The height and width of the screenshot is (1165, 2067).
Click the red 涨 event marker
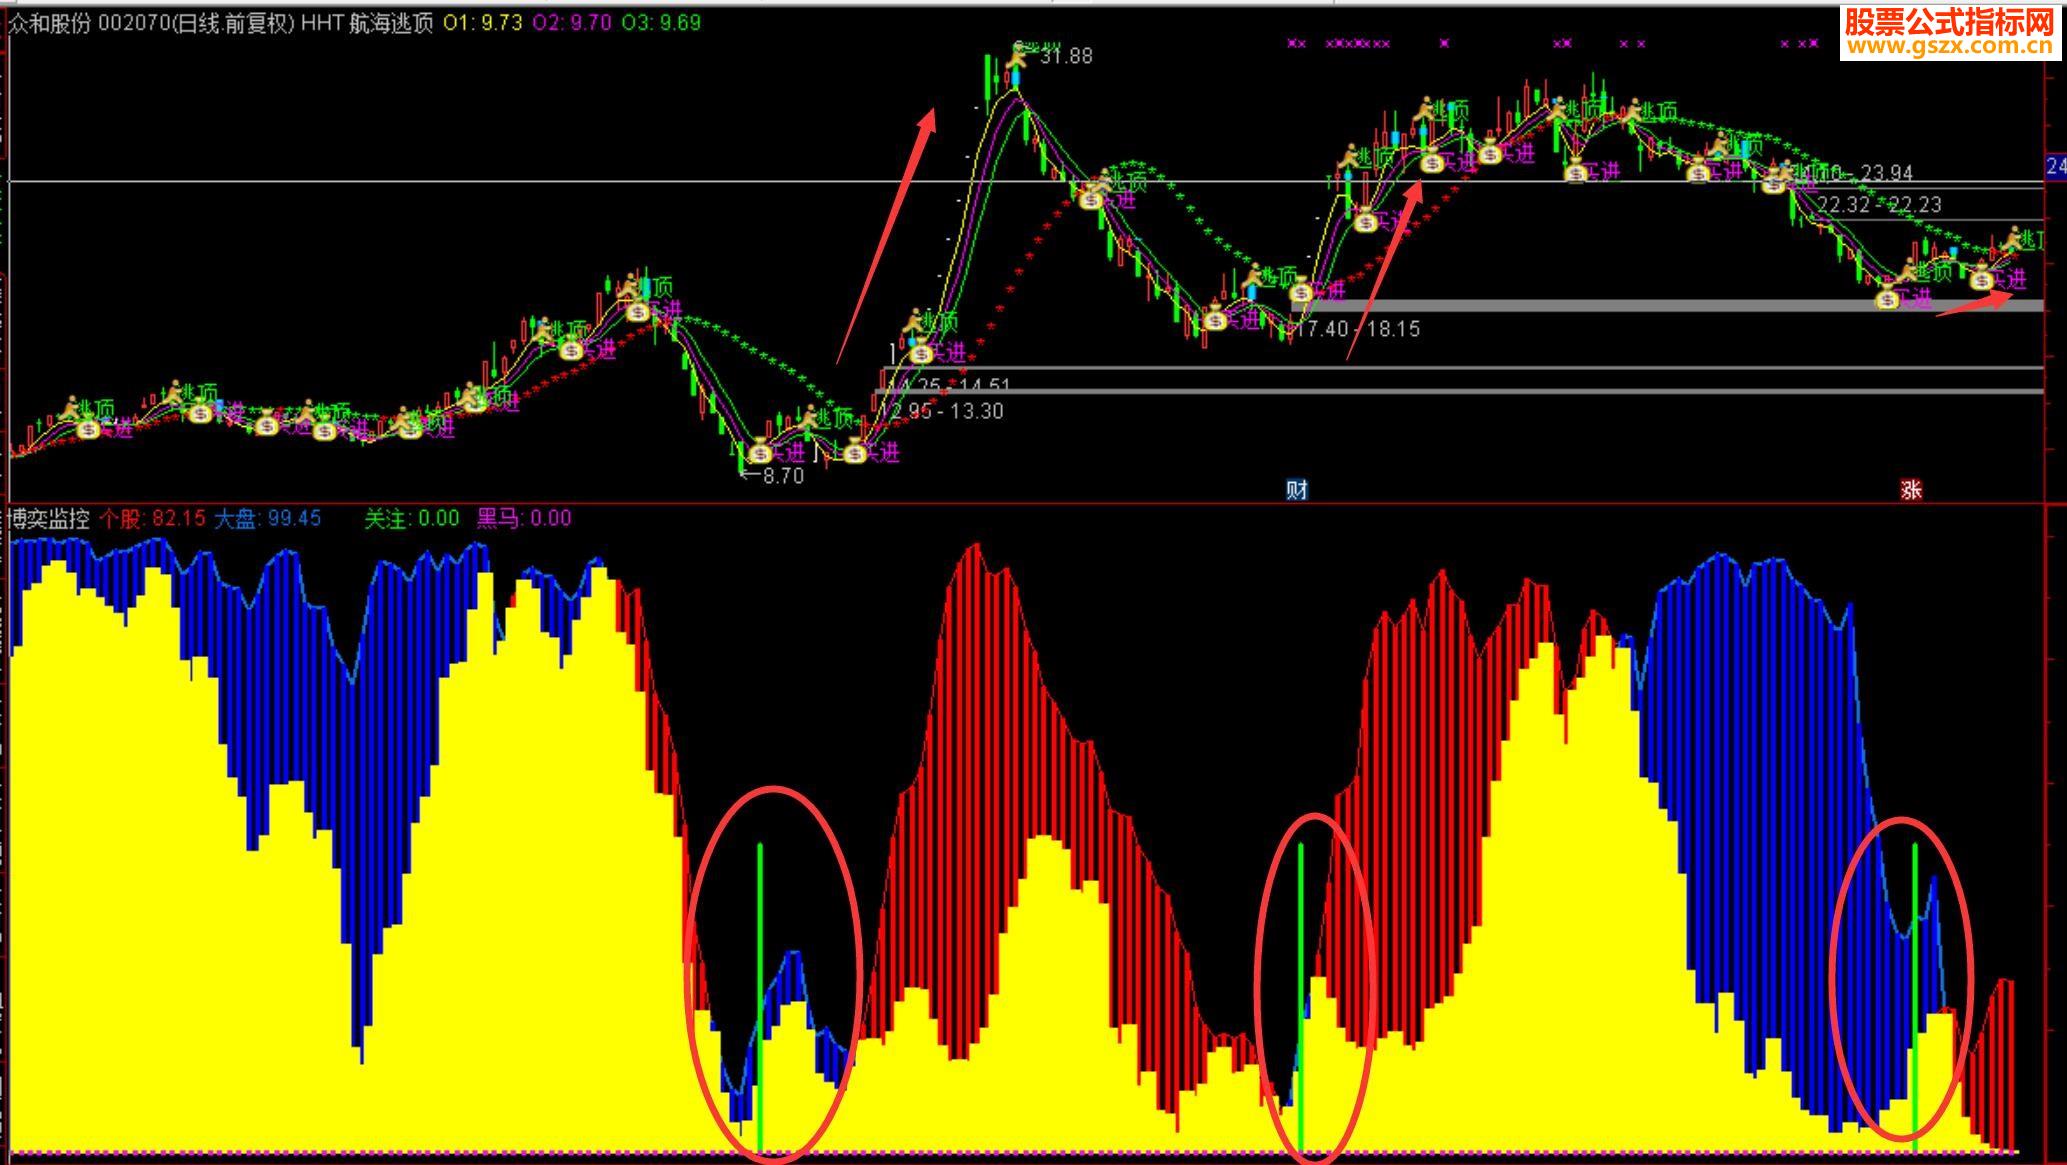pos(1911,489)
